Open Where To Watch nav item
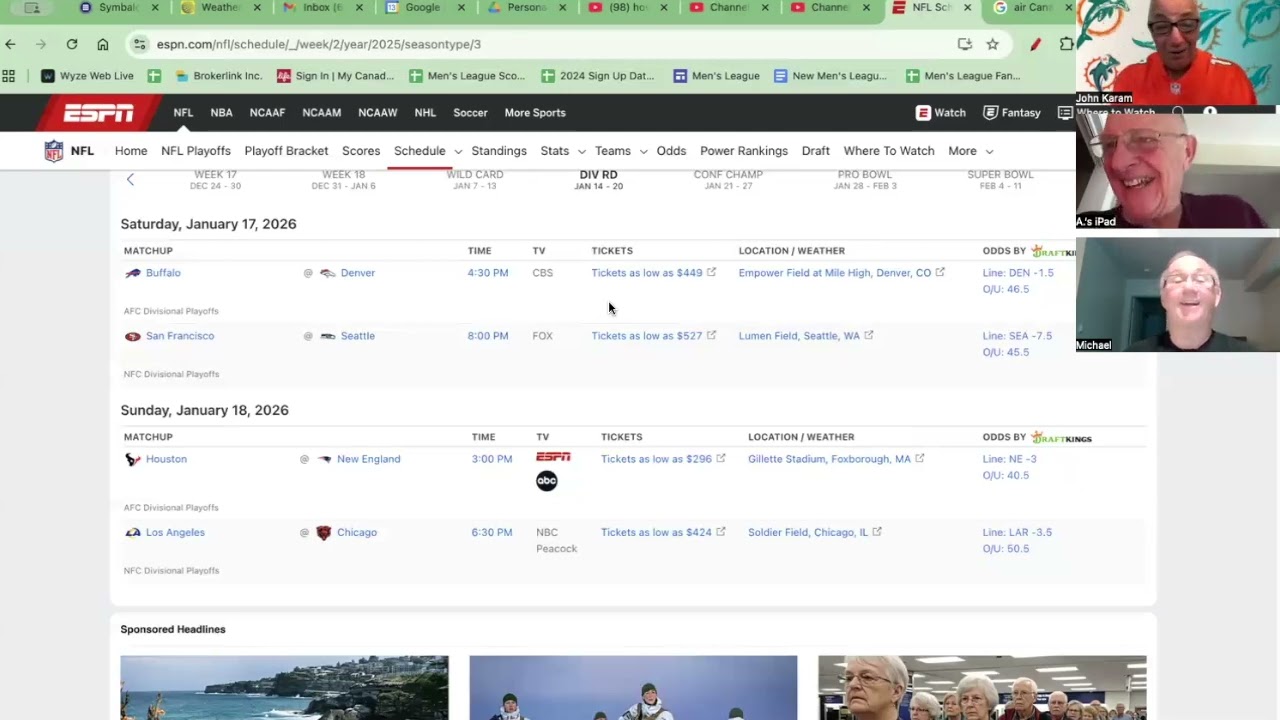This screenshot has height=720, width=1280. click(x=889, y=151)
